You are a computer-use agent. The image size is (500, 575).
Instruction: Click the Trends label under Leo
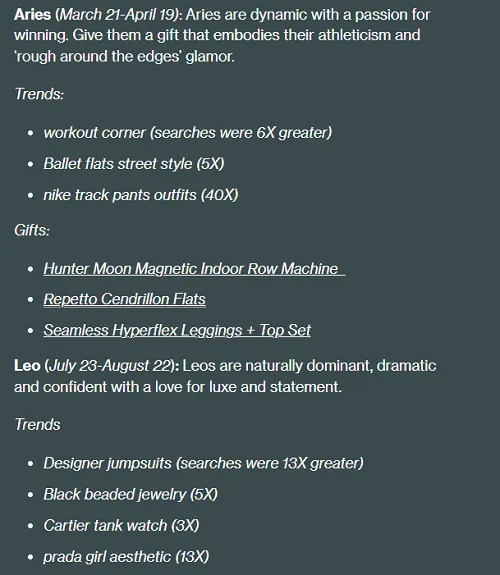(37, 425)
